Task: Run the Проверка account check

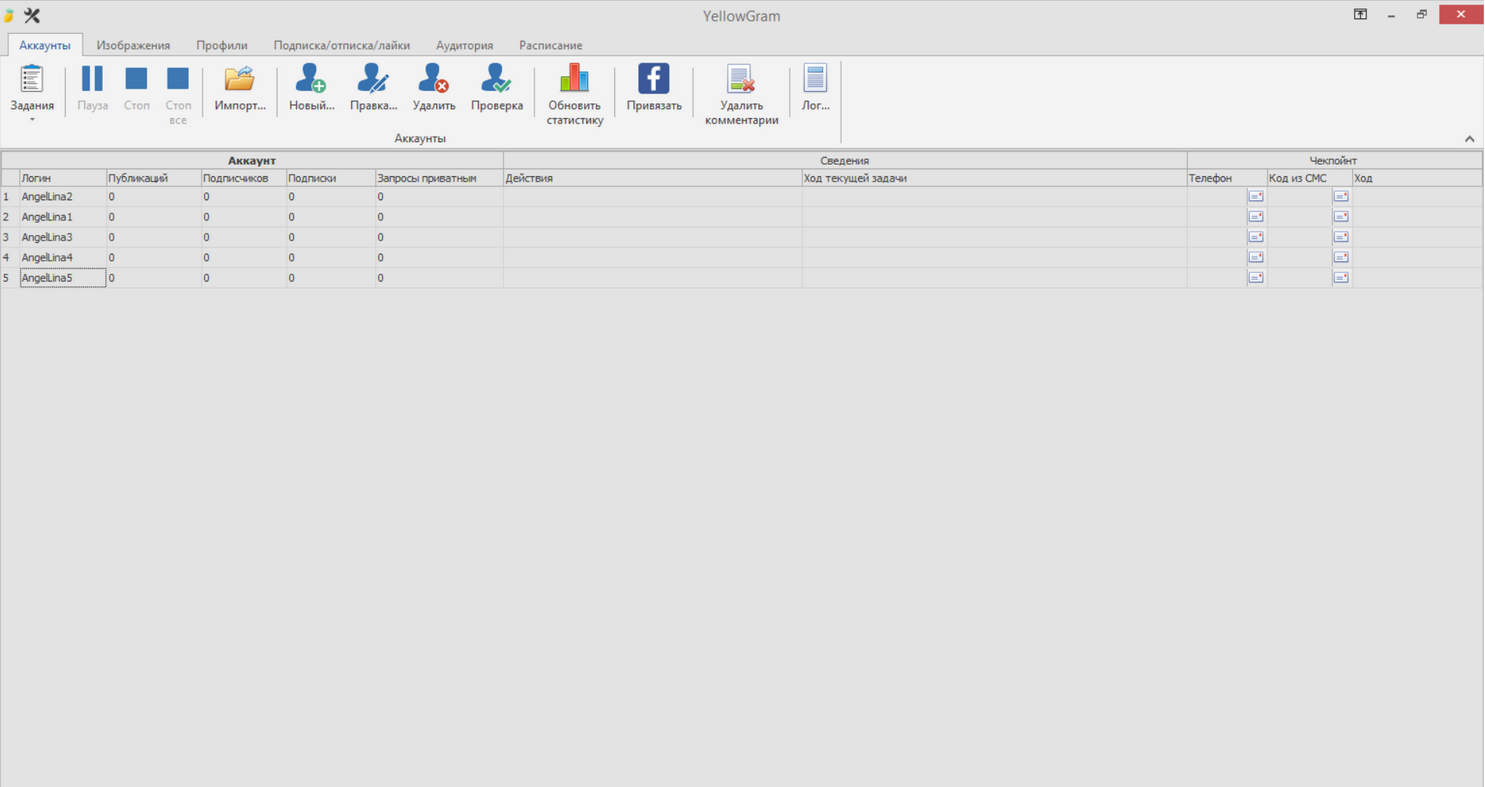Action: tap(497, 89)
